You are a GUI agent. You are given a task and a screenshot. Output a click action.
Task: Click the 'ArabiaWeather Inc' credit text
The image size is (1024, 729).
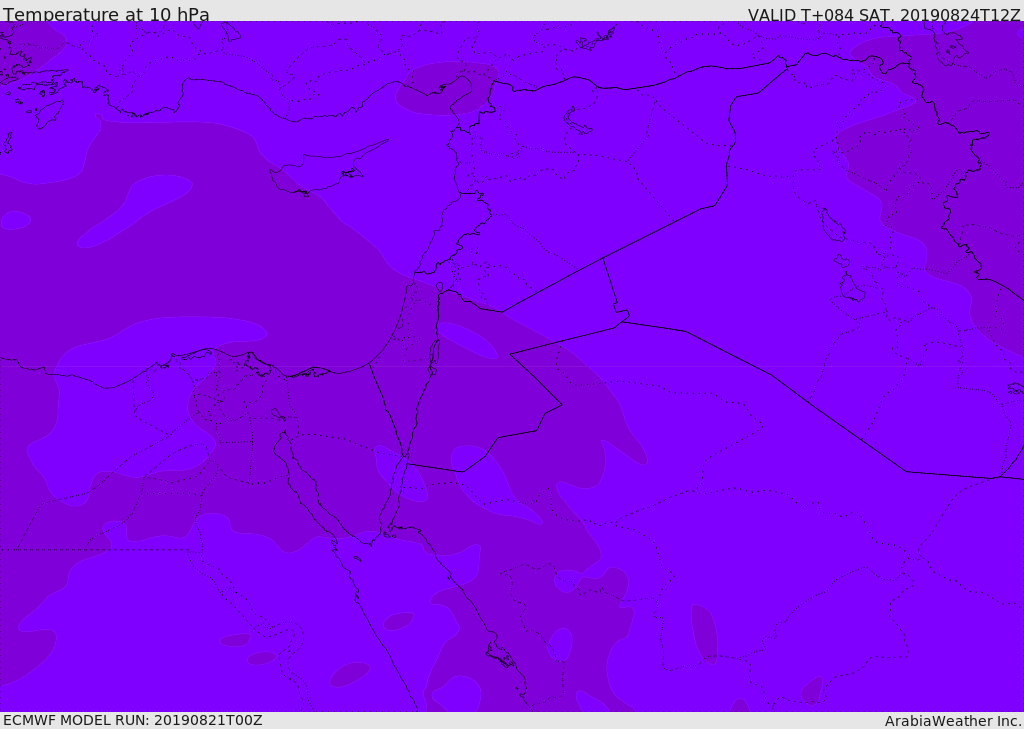[x=952, y=721]
